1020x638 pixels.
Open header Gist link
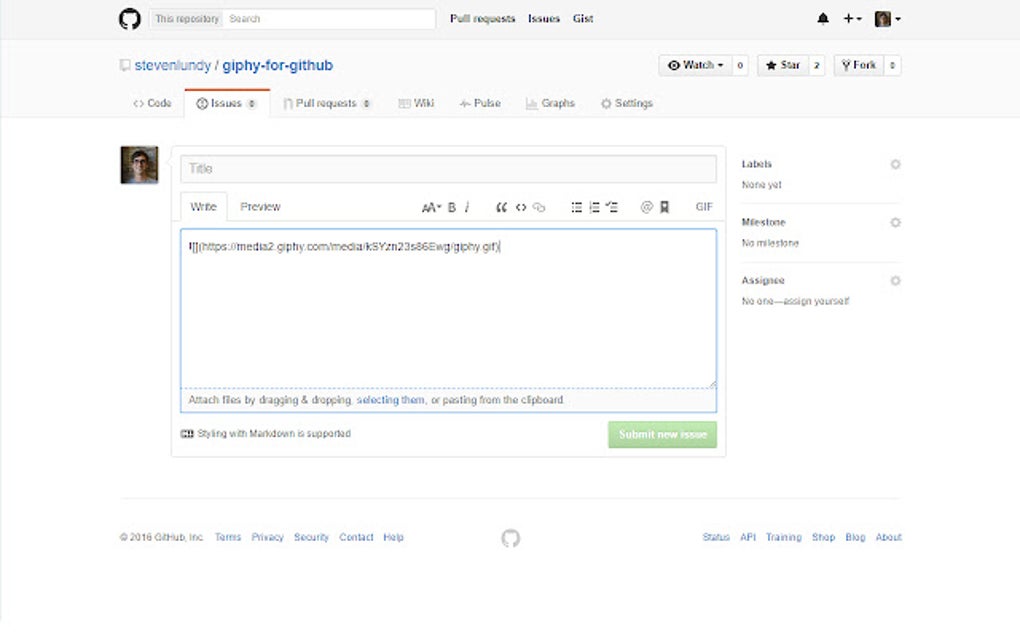[583, 19]
